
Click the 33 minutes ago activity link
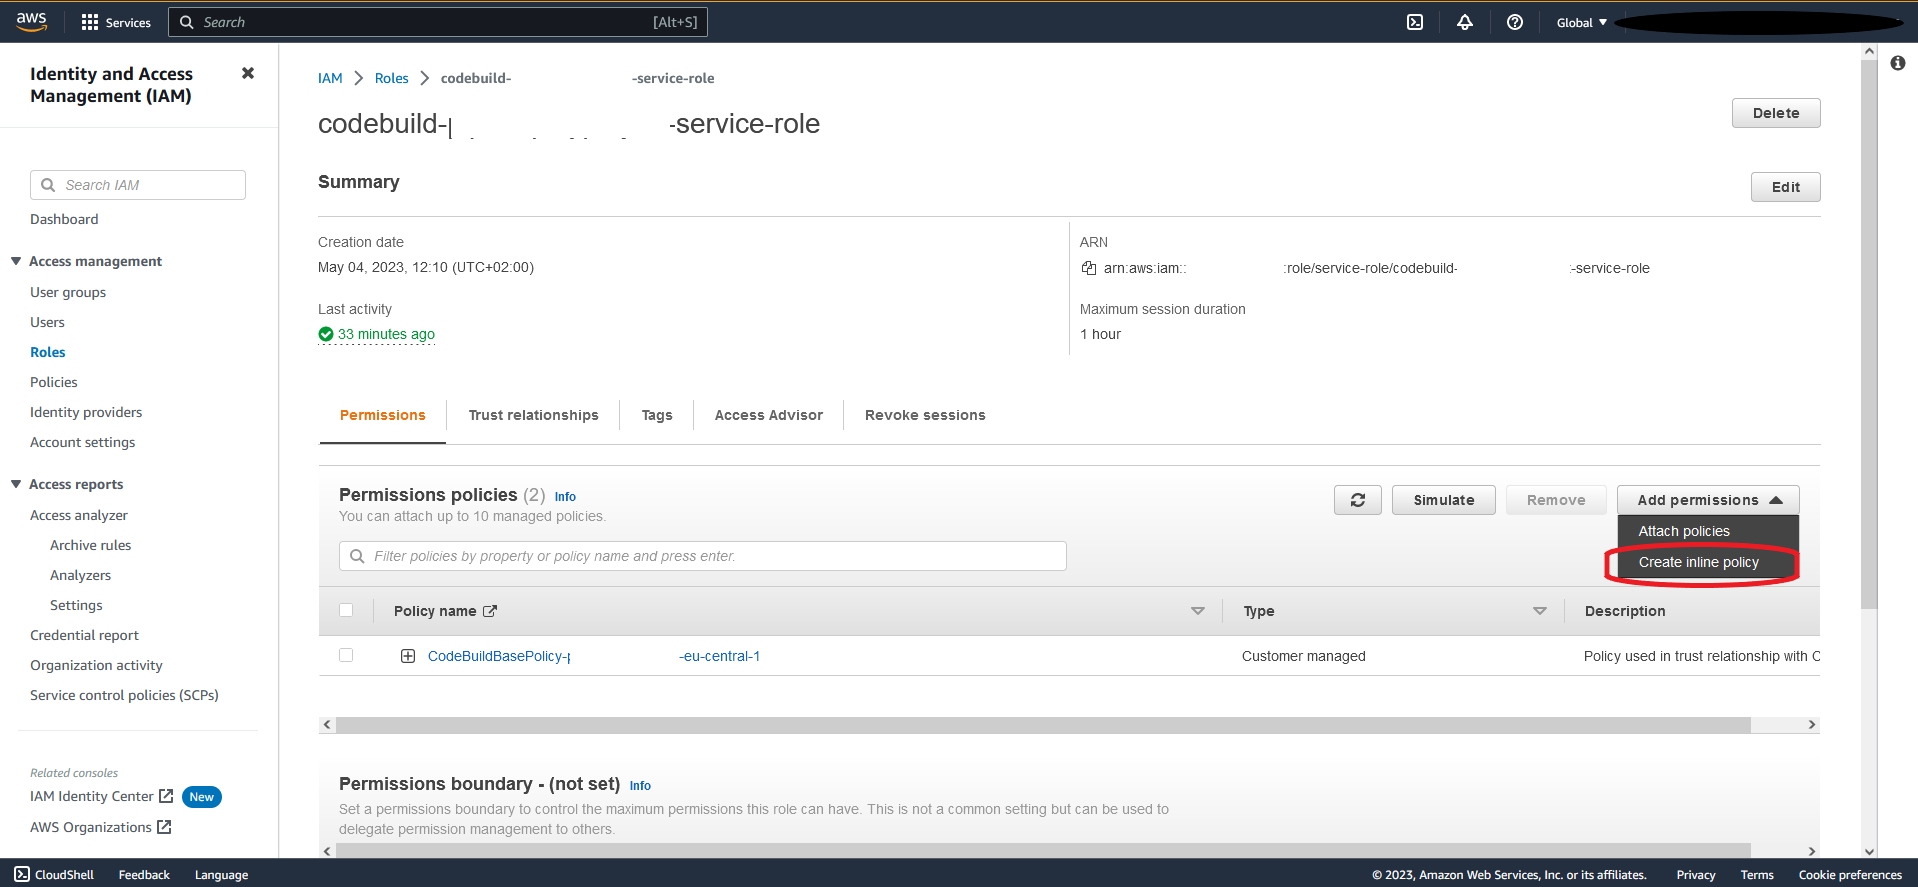point(386,334)
